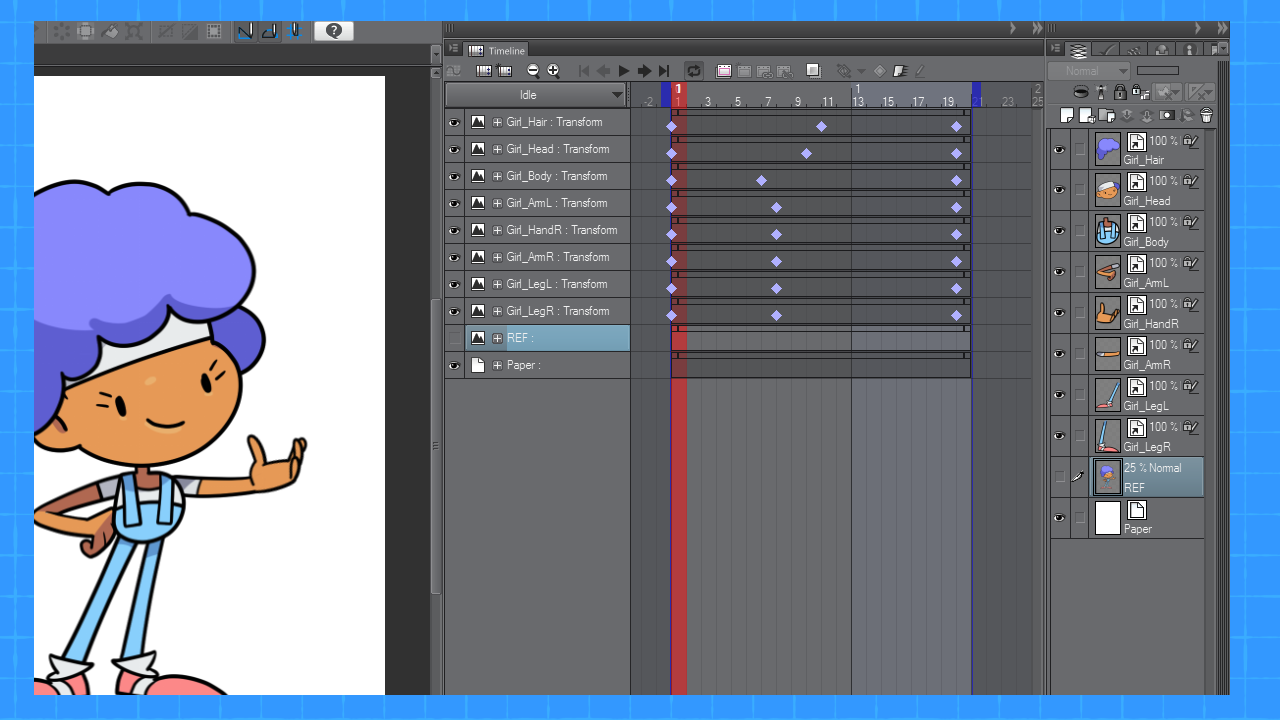Create a new raster layer

pyautogui.click(x=1067, y=115)
